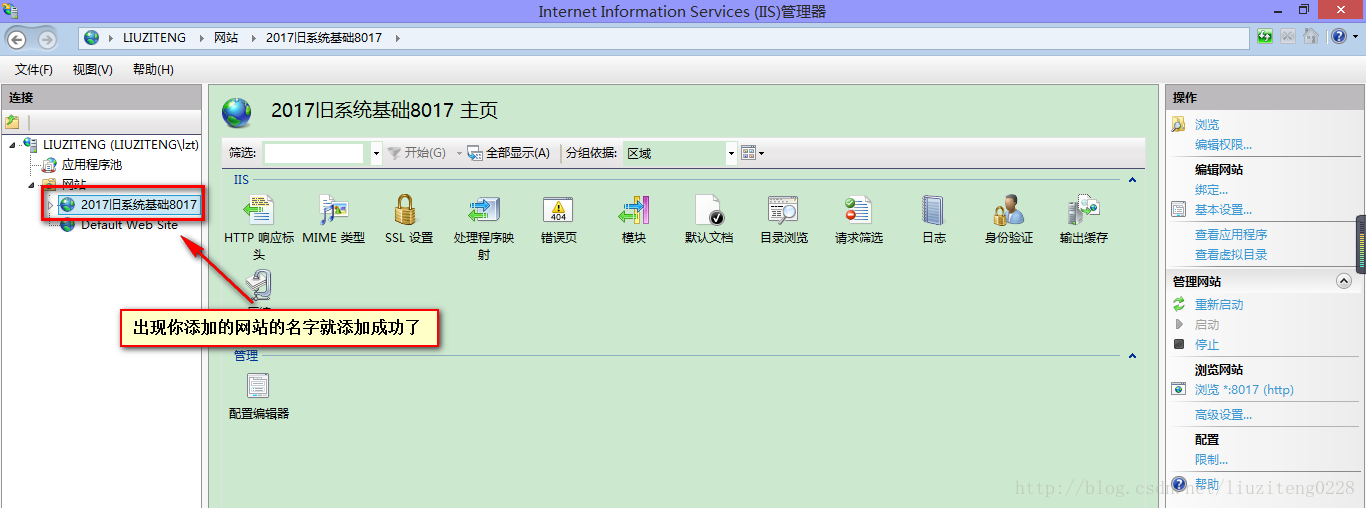Open the 视图(V) menu
This screenshot has width=1366, height=508.
[x=93, y=70]
